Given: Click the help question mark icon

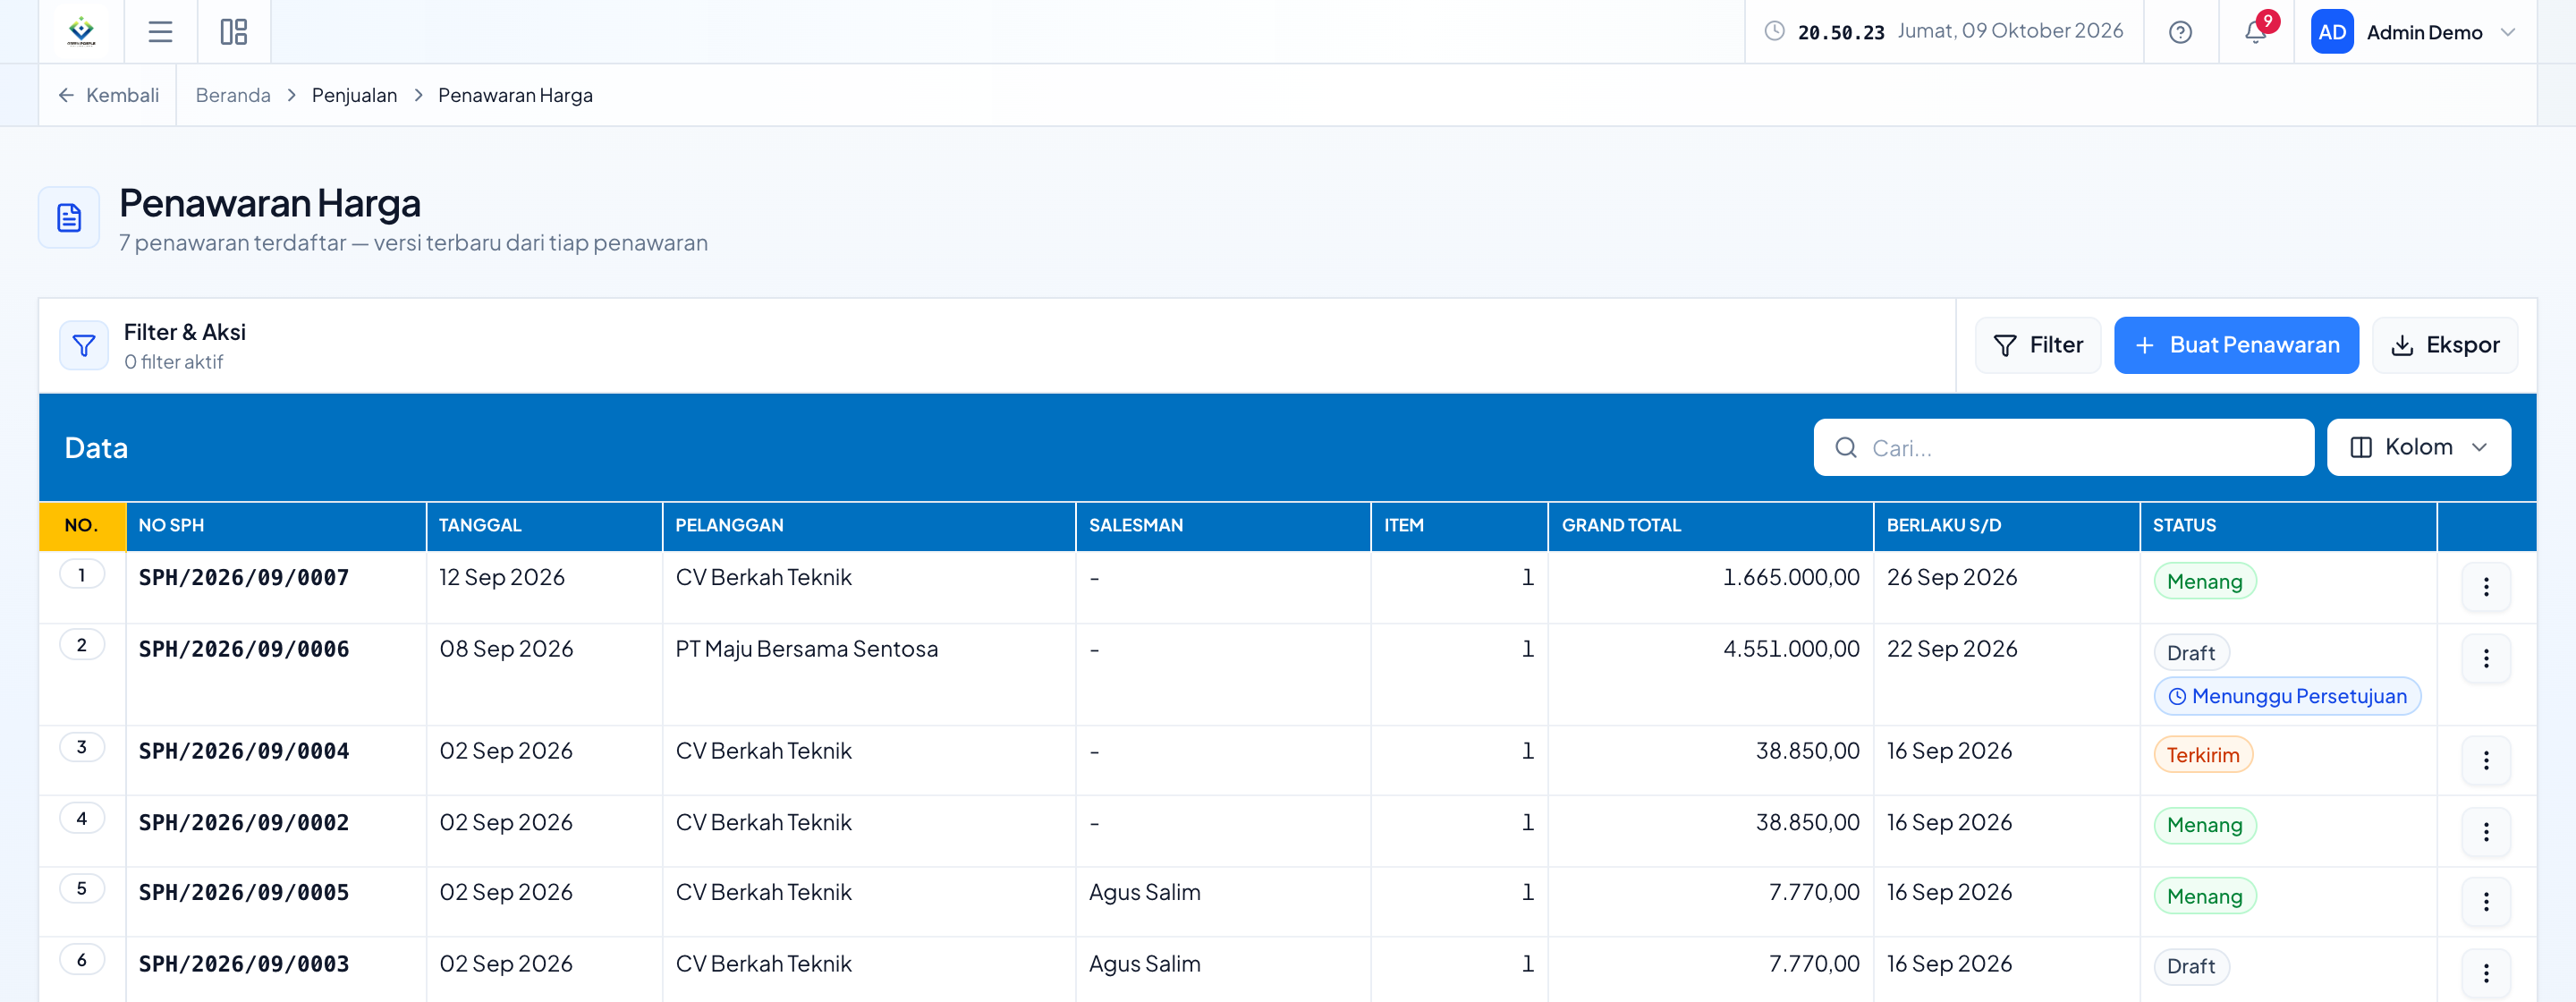Looking at the screenshot, I should [x=2180, y=32].
